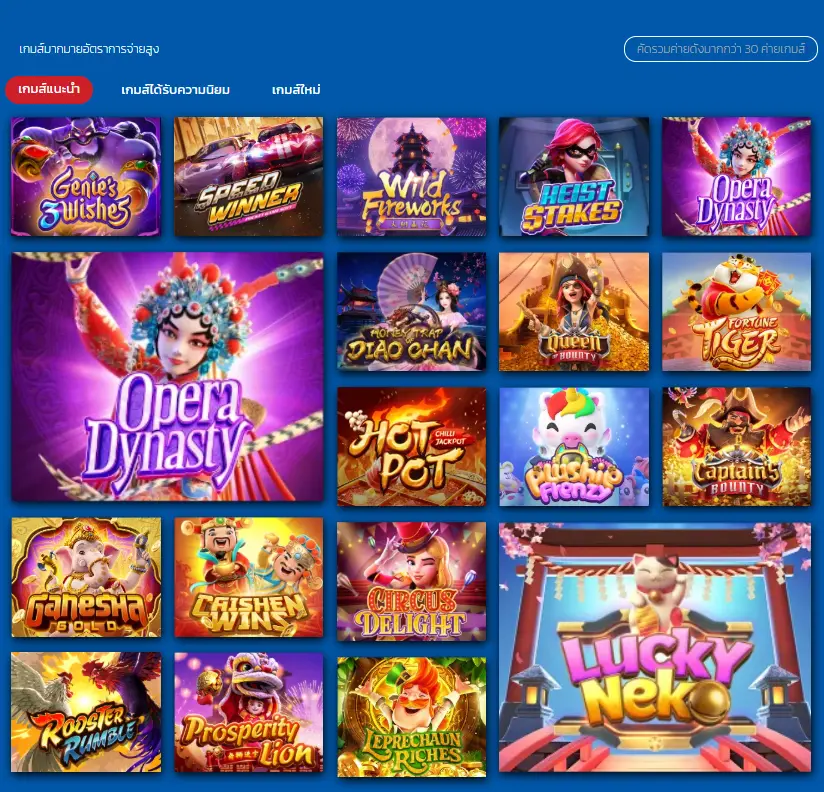This screenshot has width=824, height=792.
Task: Switch to the เกมส์ใหม่ tab
Action: pos(296,90)
